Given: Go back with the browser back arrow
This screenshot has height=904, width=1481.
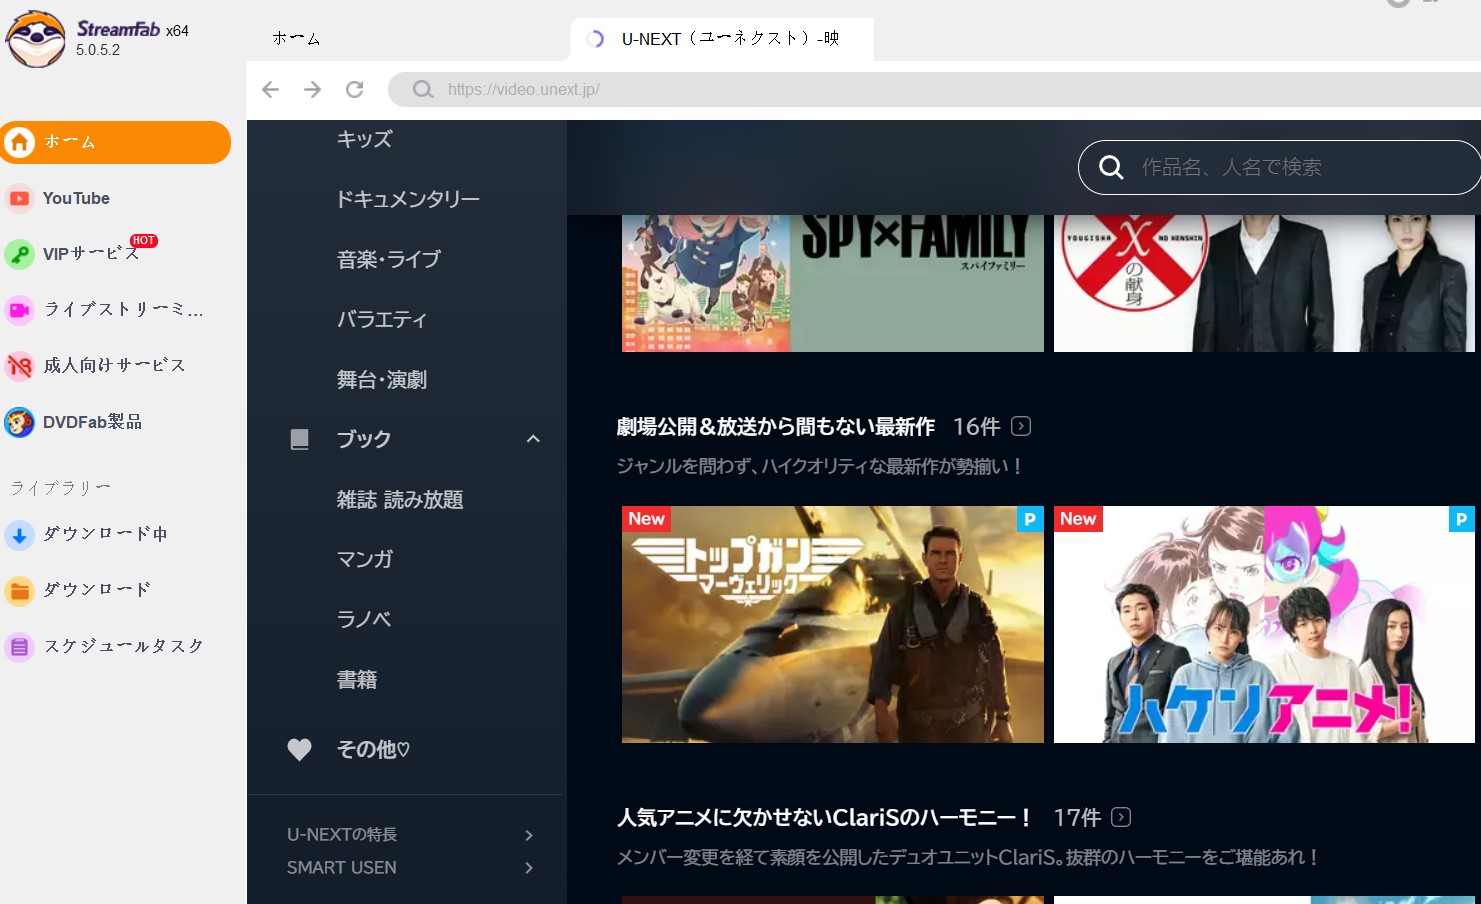Looking at the screenshot, I should click(x=270, y=89).
